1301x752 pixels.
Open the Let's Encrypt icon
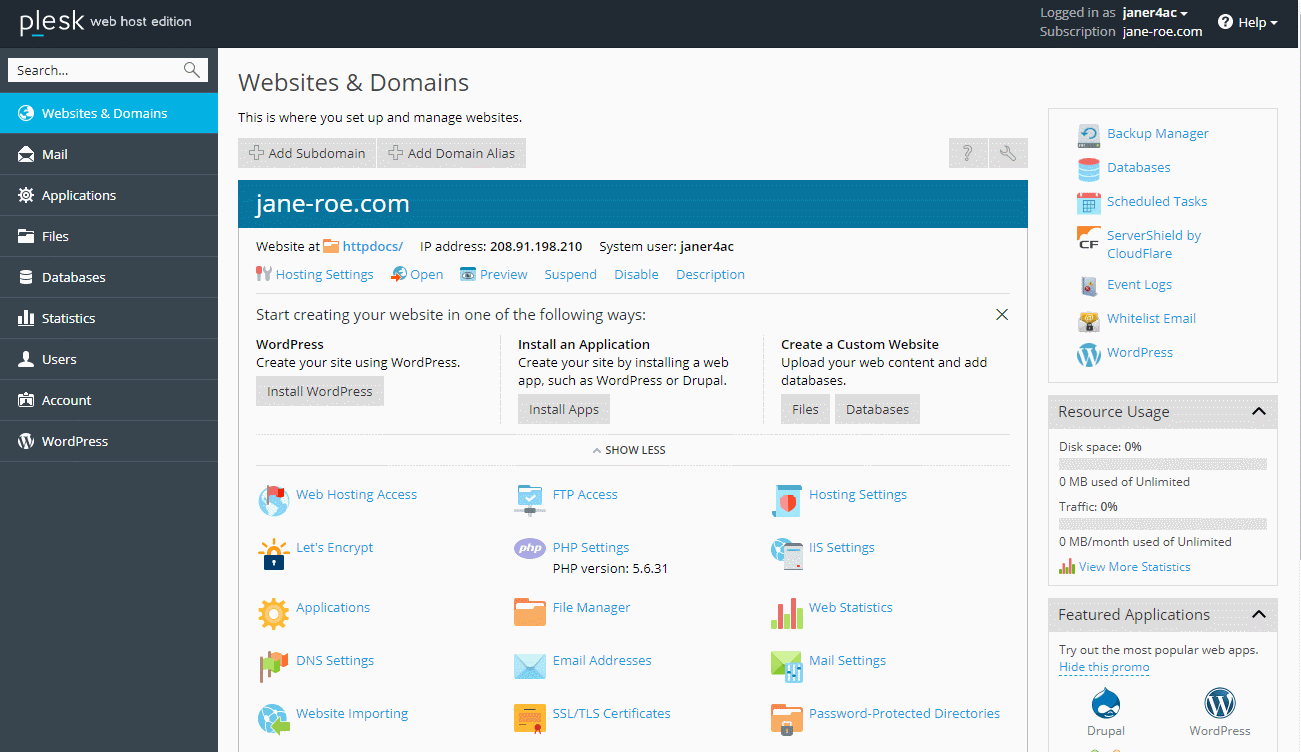tap(273, 553)
